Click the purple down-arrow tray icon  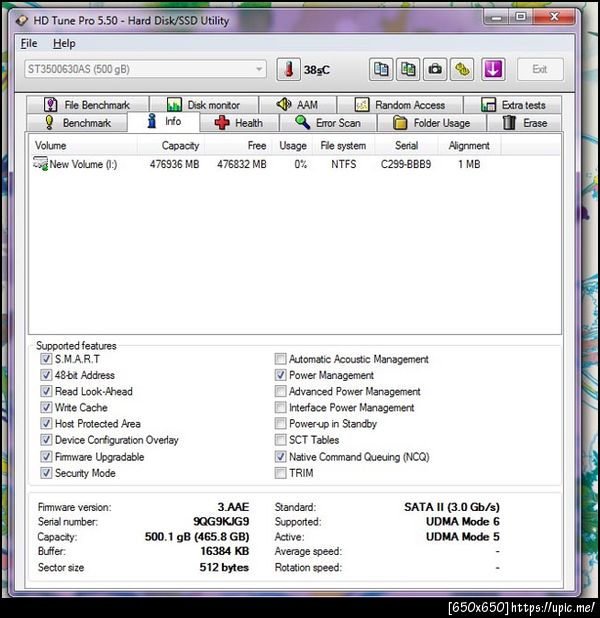[493, 69]
